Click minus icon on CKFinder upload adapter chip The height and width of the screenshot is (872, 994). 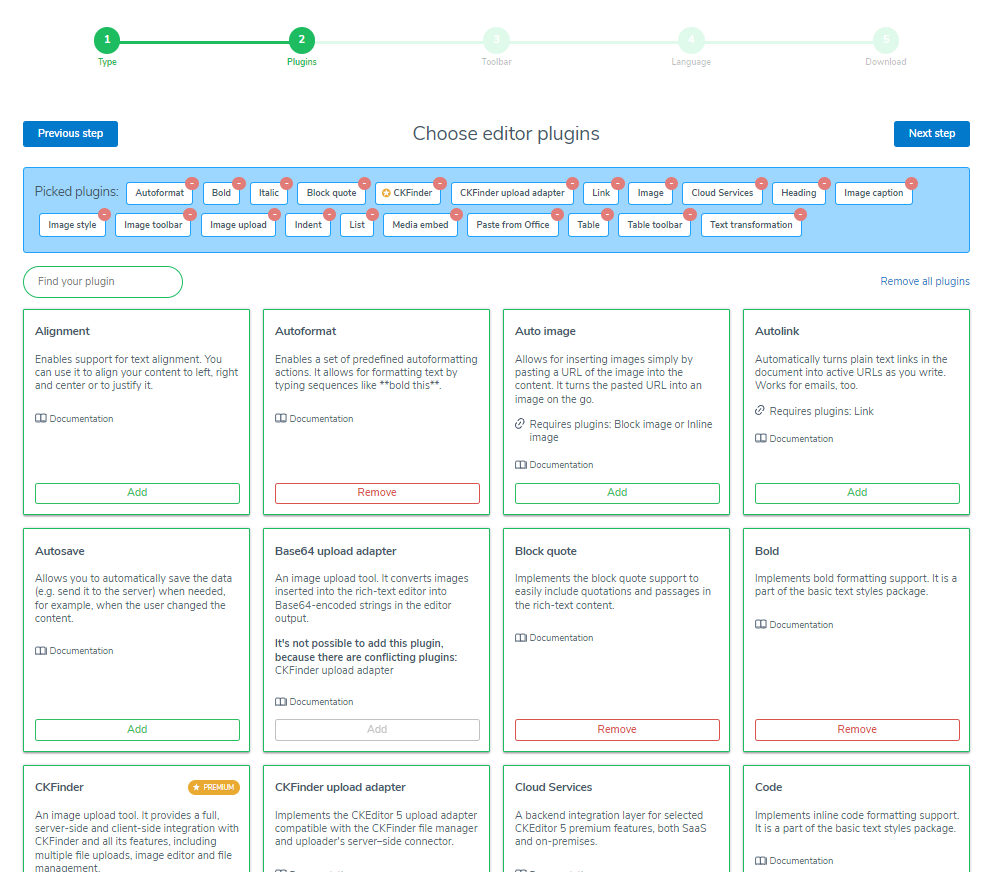[x=572, y=183]
